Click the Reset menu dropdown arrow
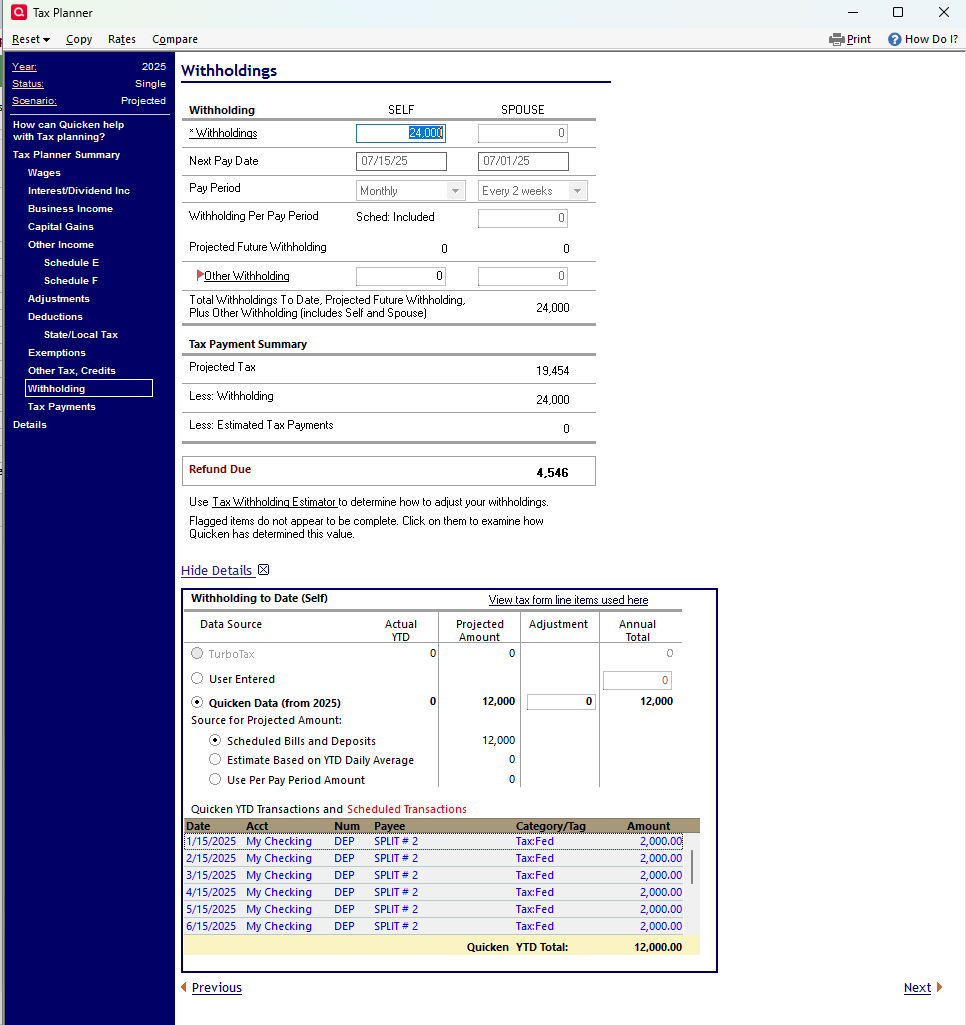The width and height of the screenshot is (966, 1025). 46,40
